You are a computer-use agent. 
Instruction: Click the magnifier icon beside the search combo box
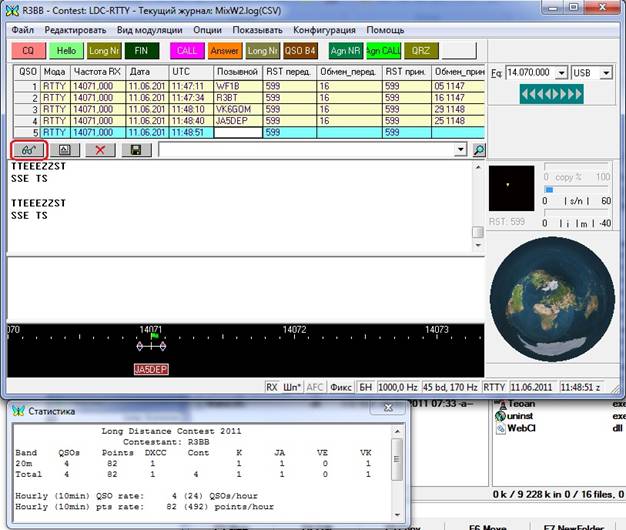click(x=479, y=149)
